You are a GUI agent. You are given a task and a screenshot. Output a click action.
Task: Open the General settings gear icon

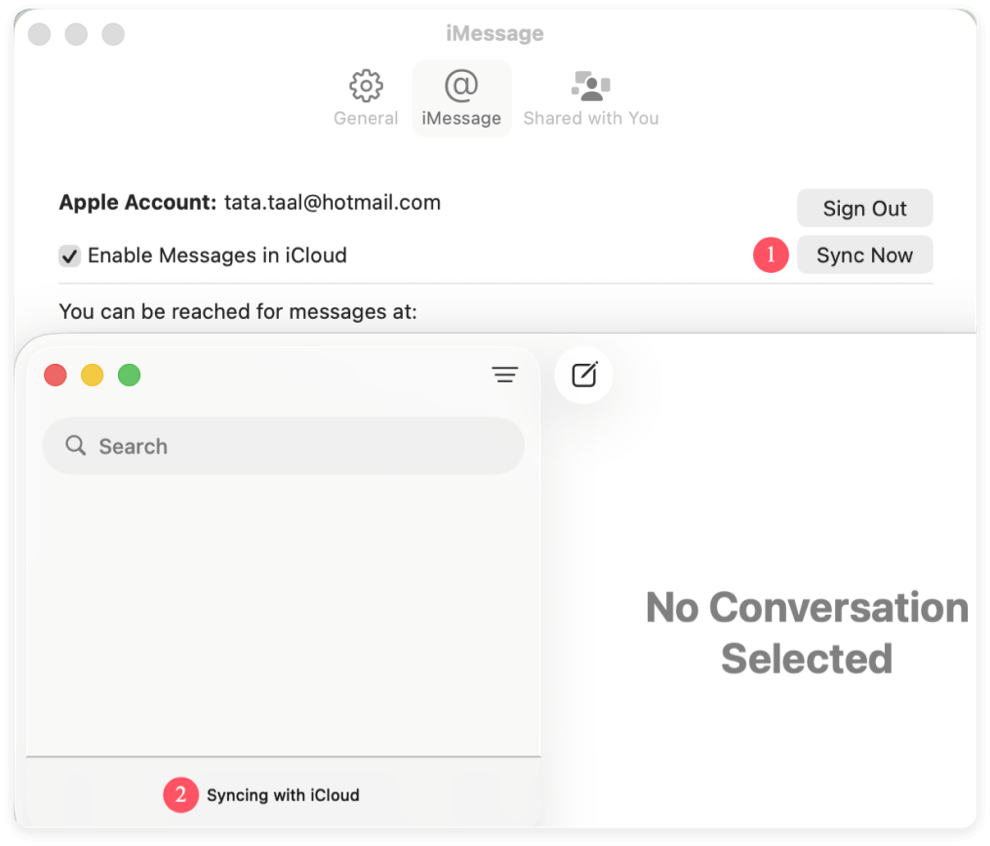point(365,86)
